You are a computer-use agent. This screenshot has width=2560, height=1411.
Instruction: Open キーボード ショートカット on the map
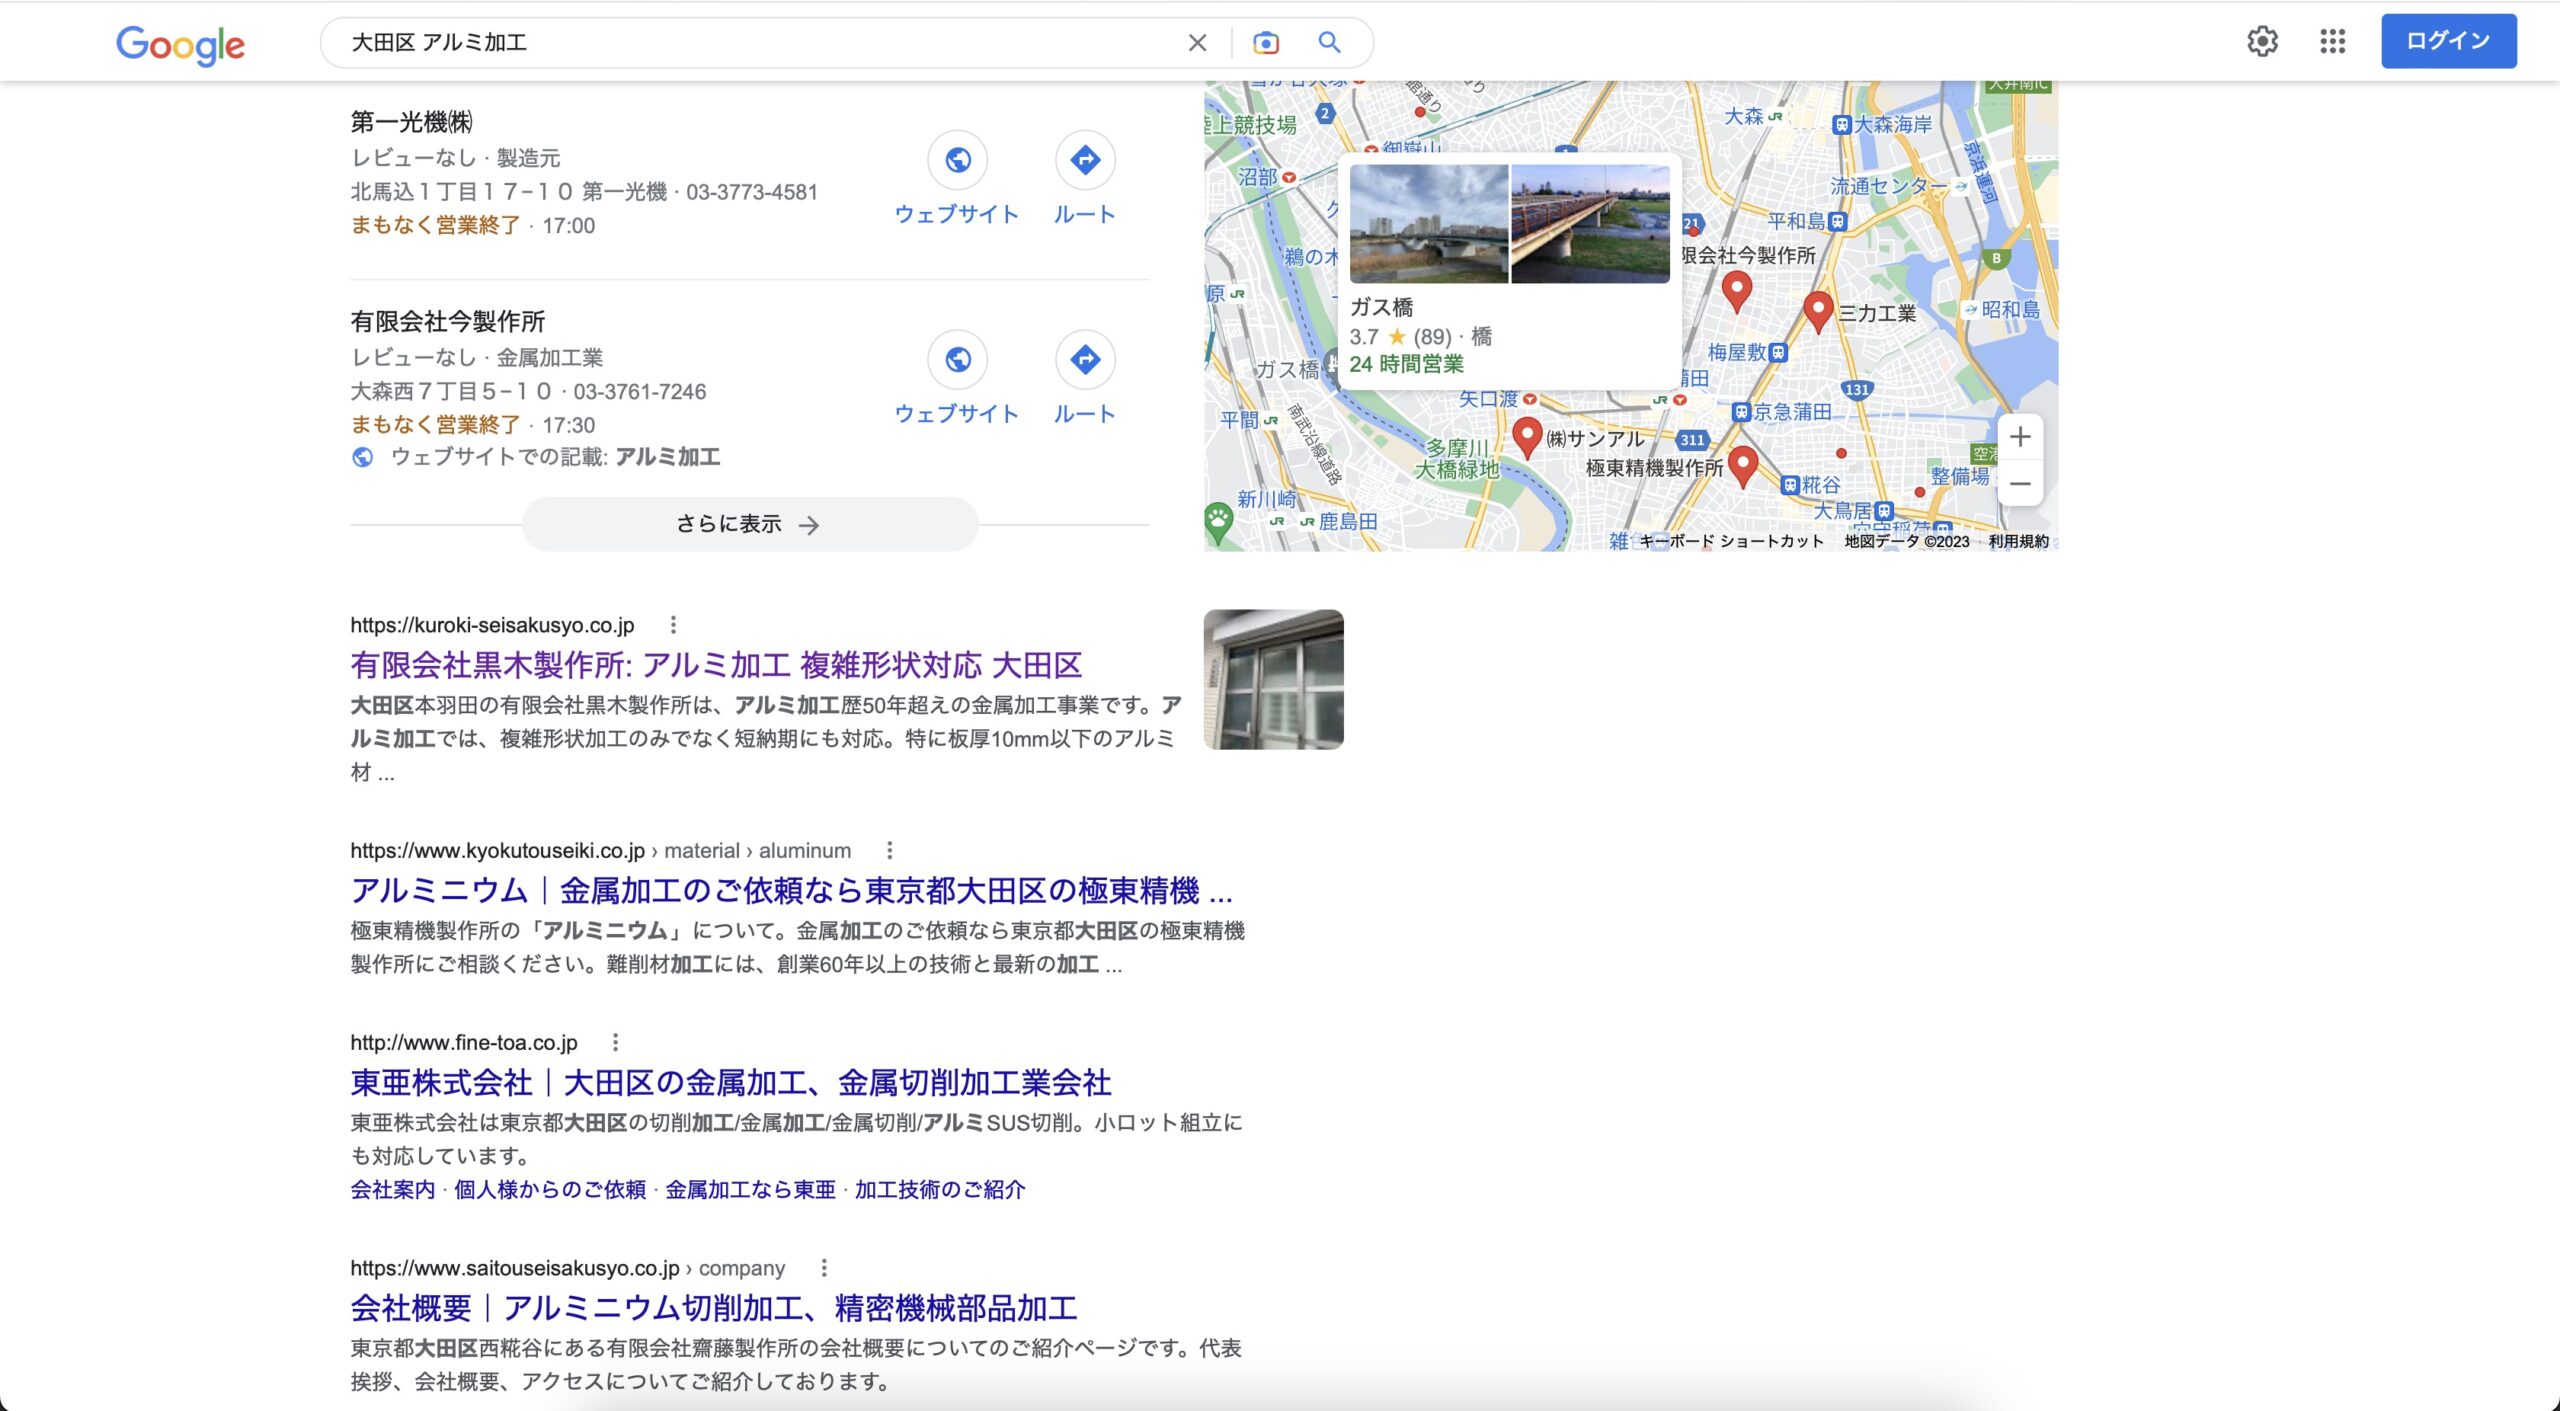[1732, 541]
